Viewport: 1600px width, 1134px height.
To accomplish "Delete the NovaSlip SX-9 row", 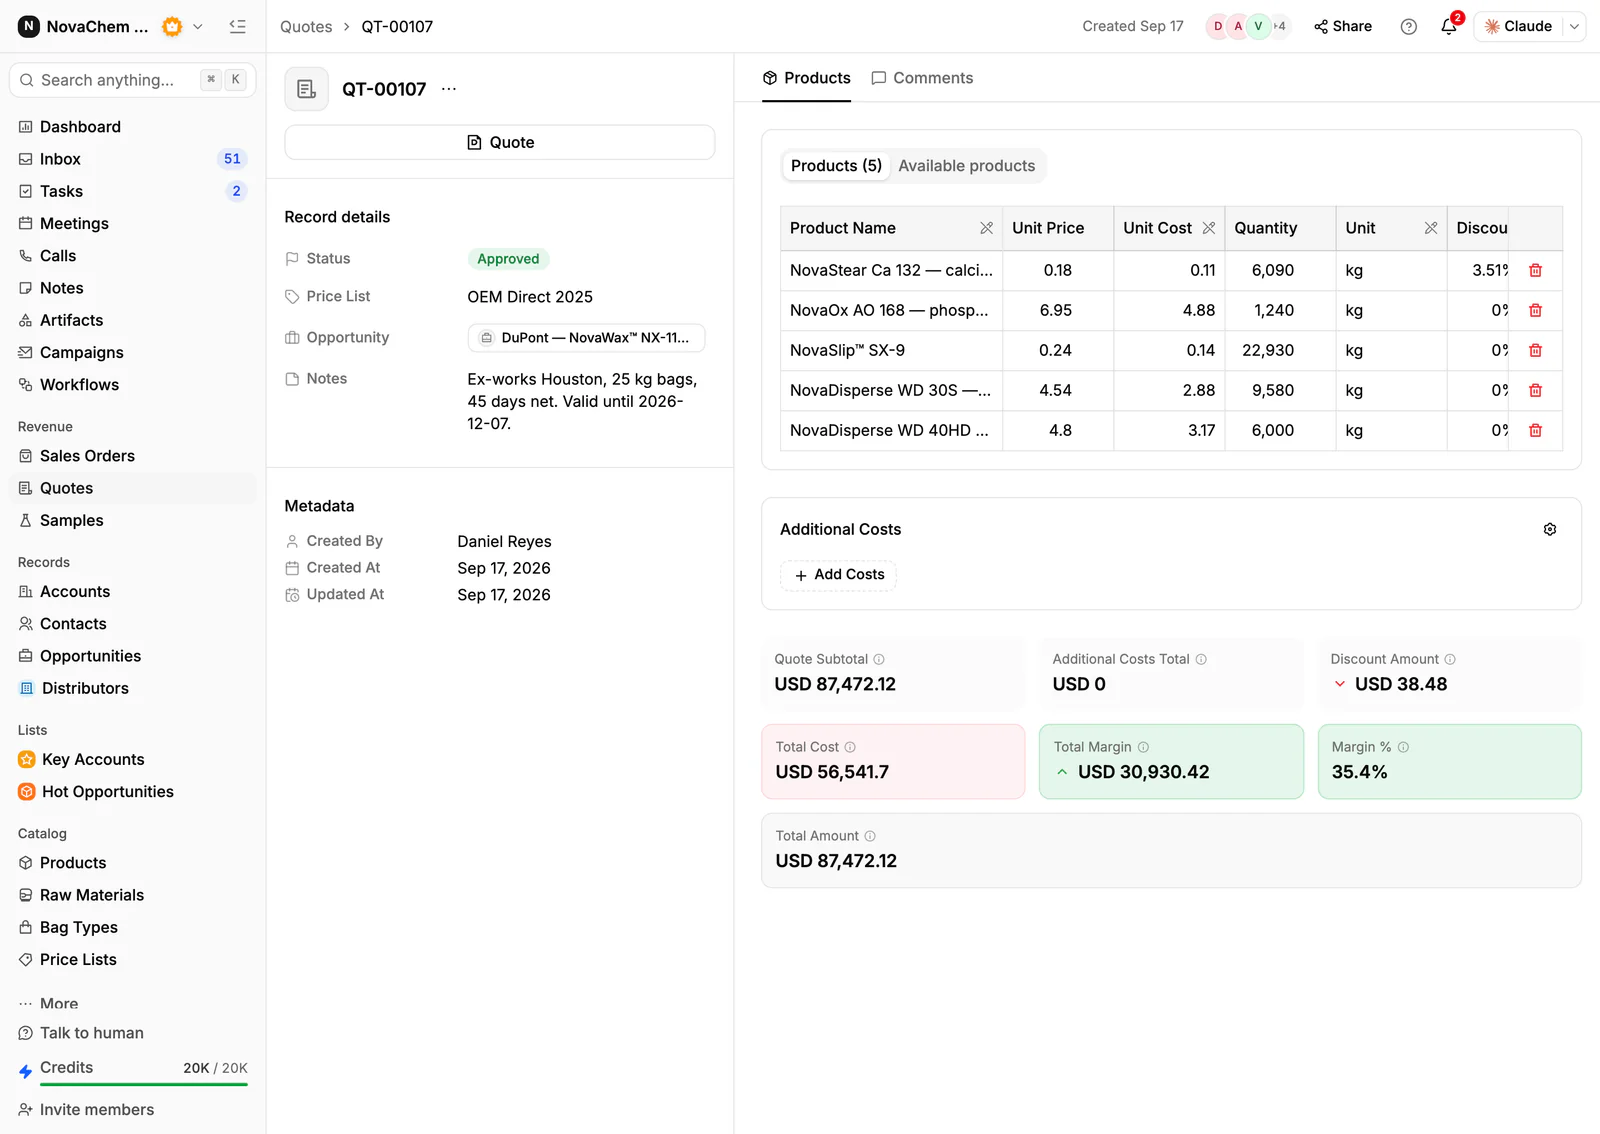I will point(1536,351).
